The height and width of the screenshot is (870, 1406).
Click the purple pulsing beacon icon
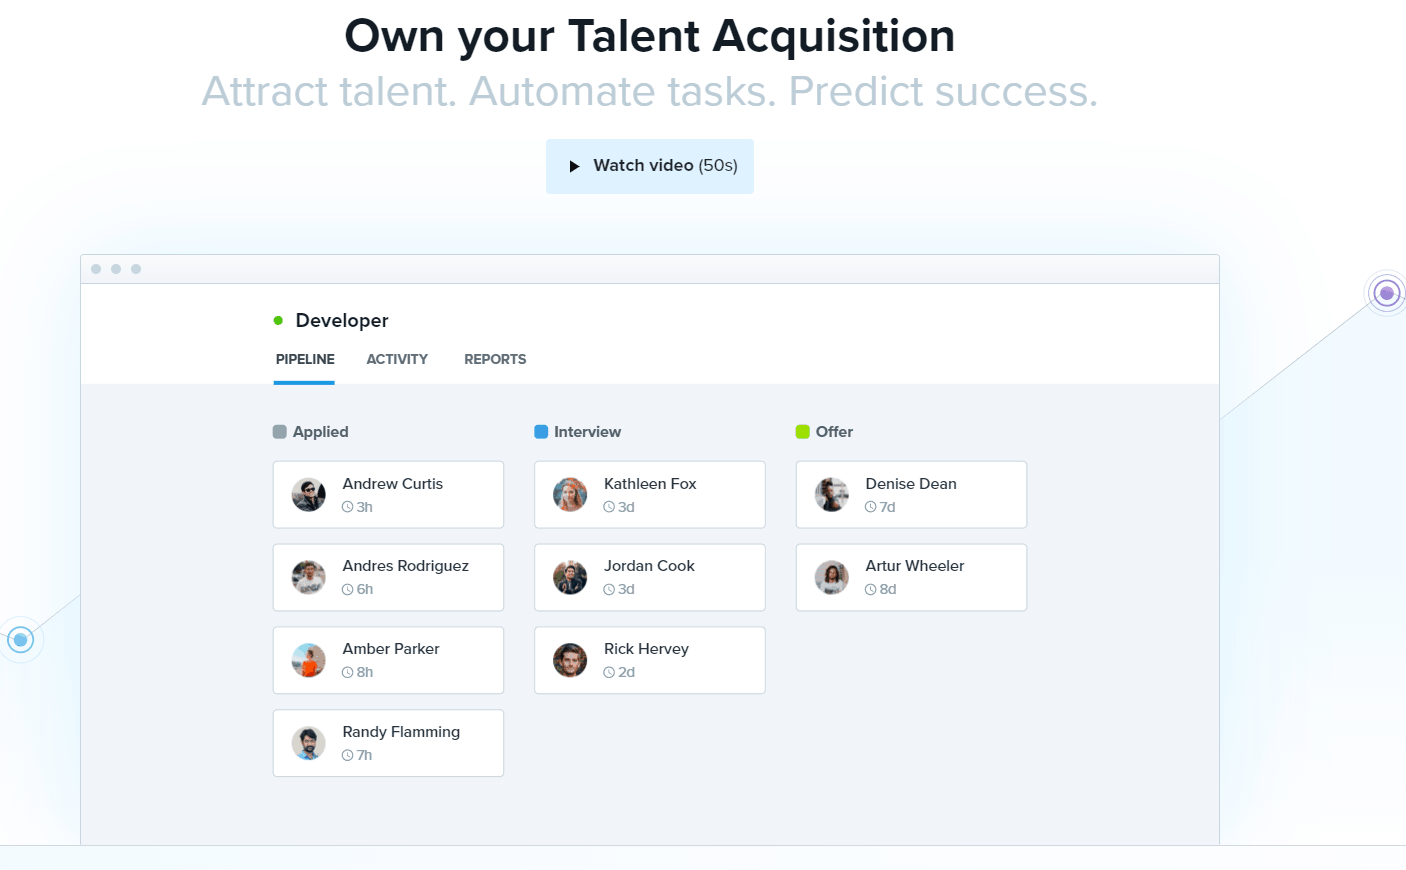pyautogui.click(x=1386, y=293)
